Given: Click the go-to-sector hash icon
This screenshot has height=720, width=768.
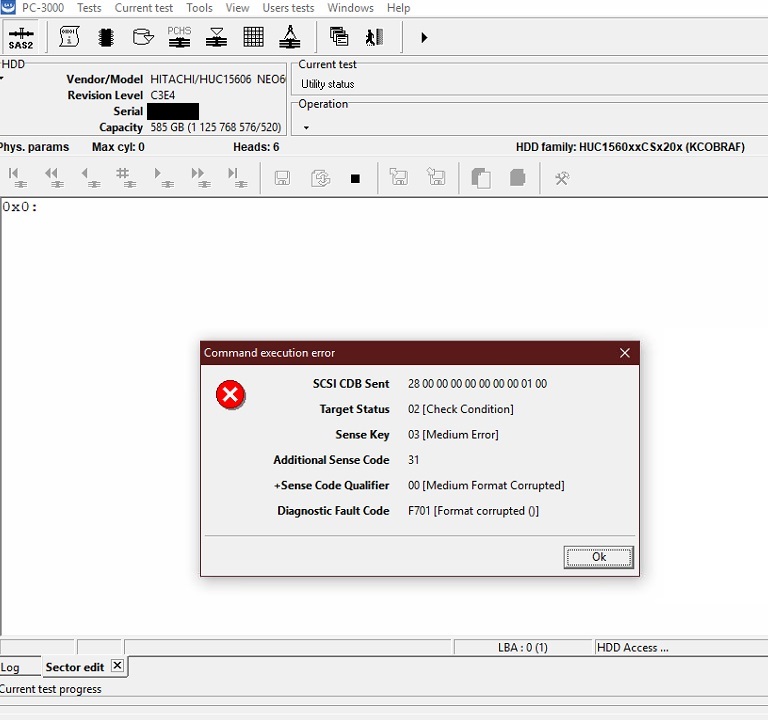Looking at the screenshot, I should 123,178.
